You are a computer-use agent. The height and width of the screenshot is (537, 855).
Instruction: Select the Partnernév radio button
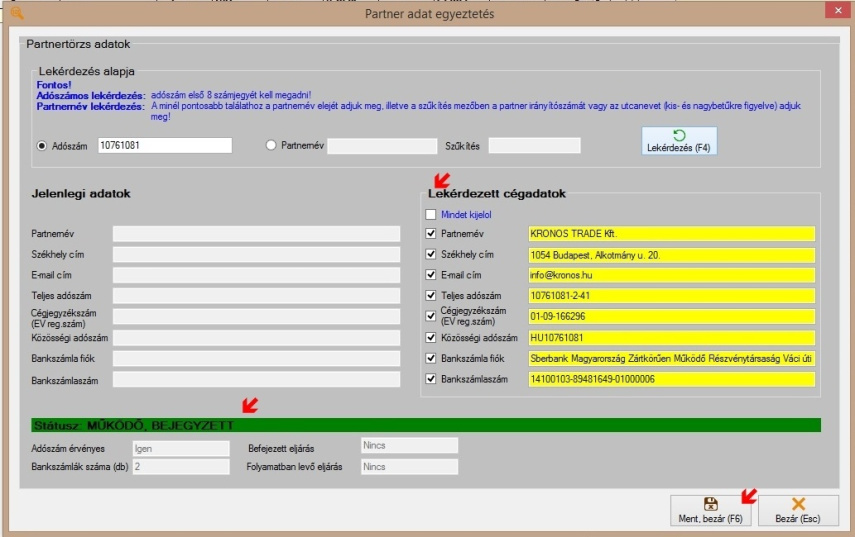pyautogui.click(x=271, y=146)
